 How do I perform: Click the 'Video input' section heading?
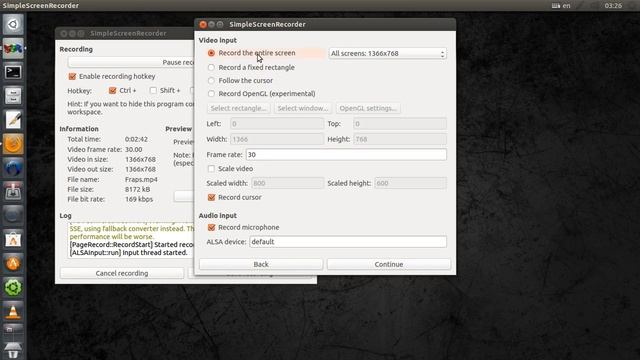coord(218,40)
